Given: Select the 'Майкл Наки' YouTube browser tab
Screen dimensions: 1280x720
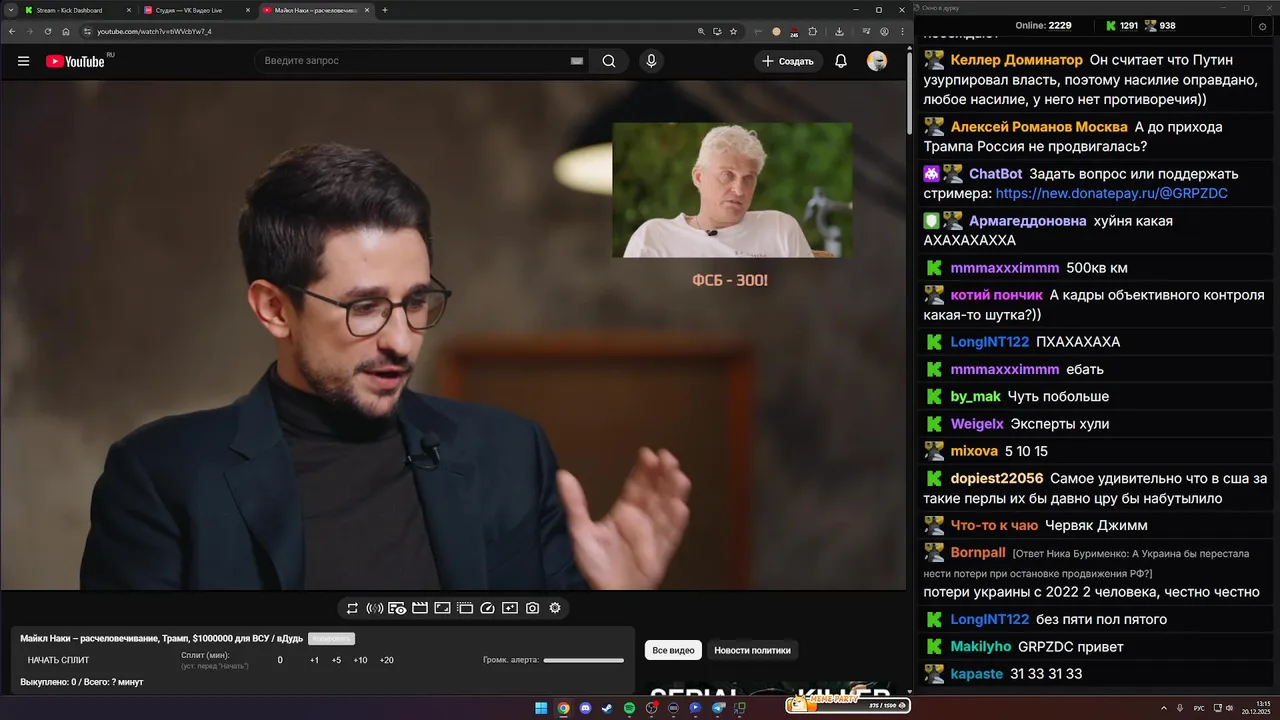Looking at the screenshot, I should [315, 10].
